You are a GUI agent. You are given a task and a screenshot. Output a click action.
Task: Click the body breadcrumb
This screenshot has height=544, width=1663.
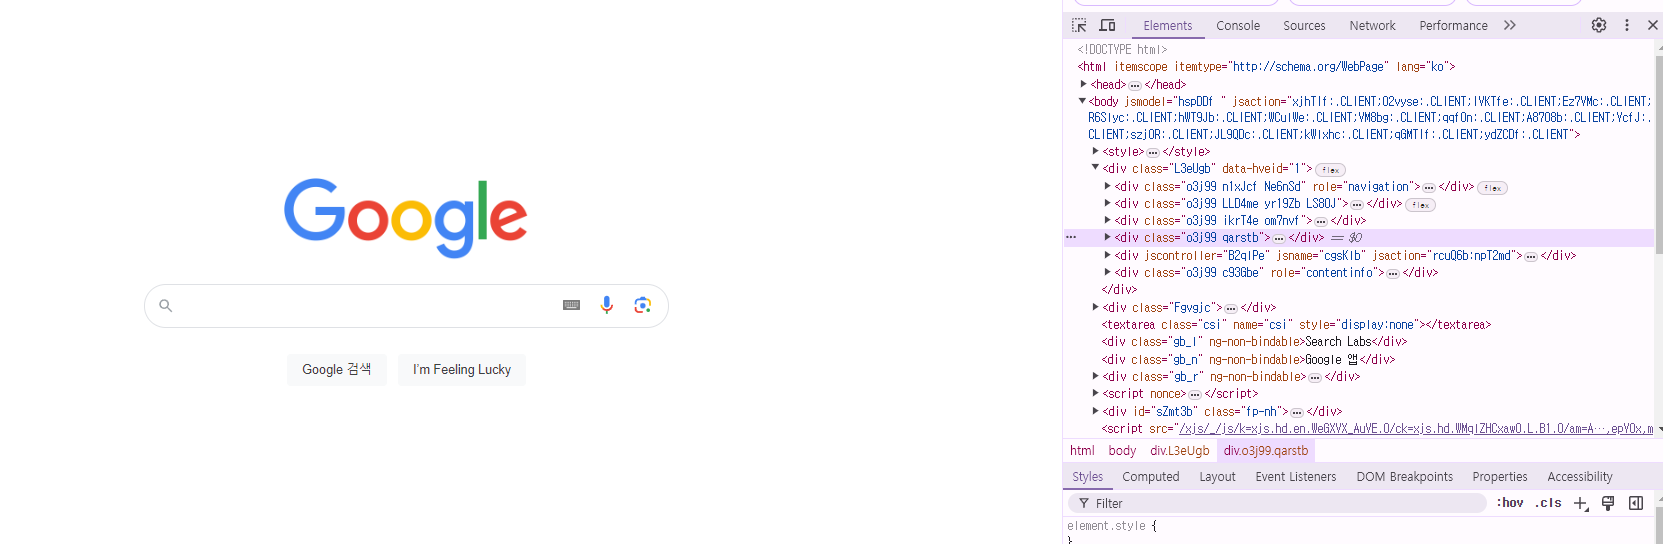[x=1122, y=451]
